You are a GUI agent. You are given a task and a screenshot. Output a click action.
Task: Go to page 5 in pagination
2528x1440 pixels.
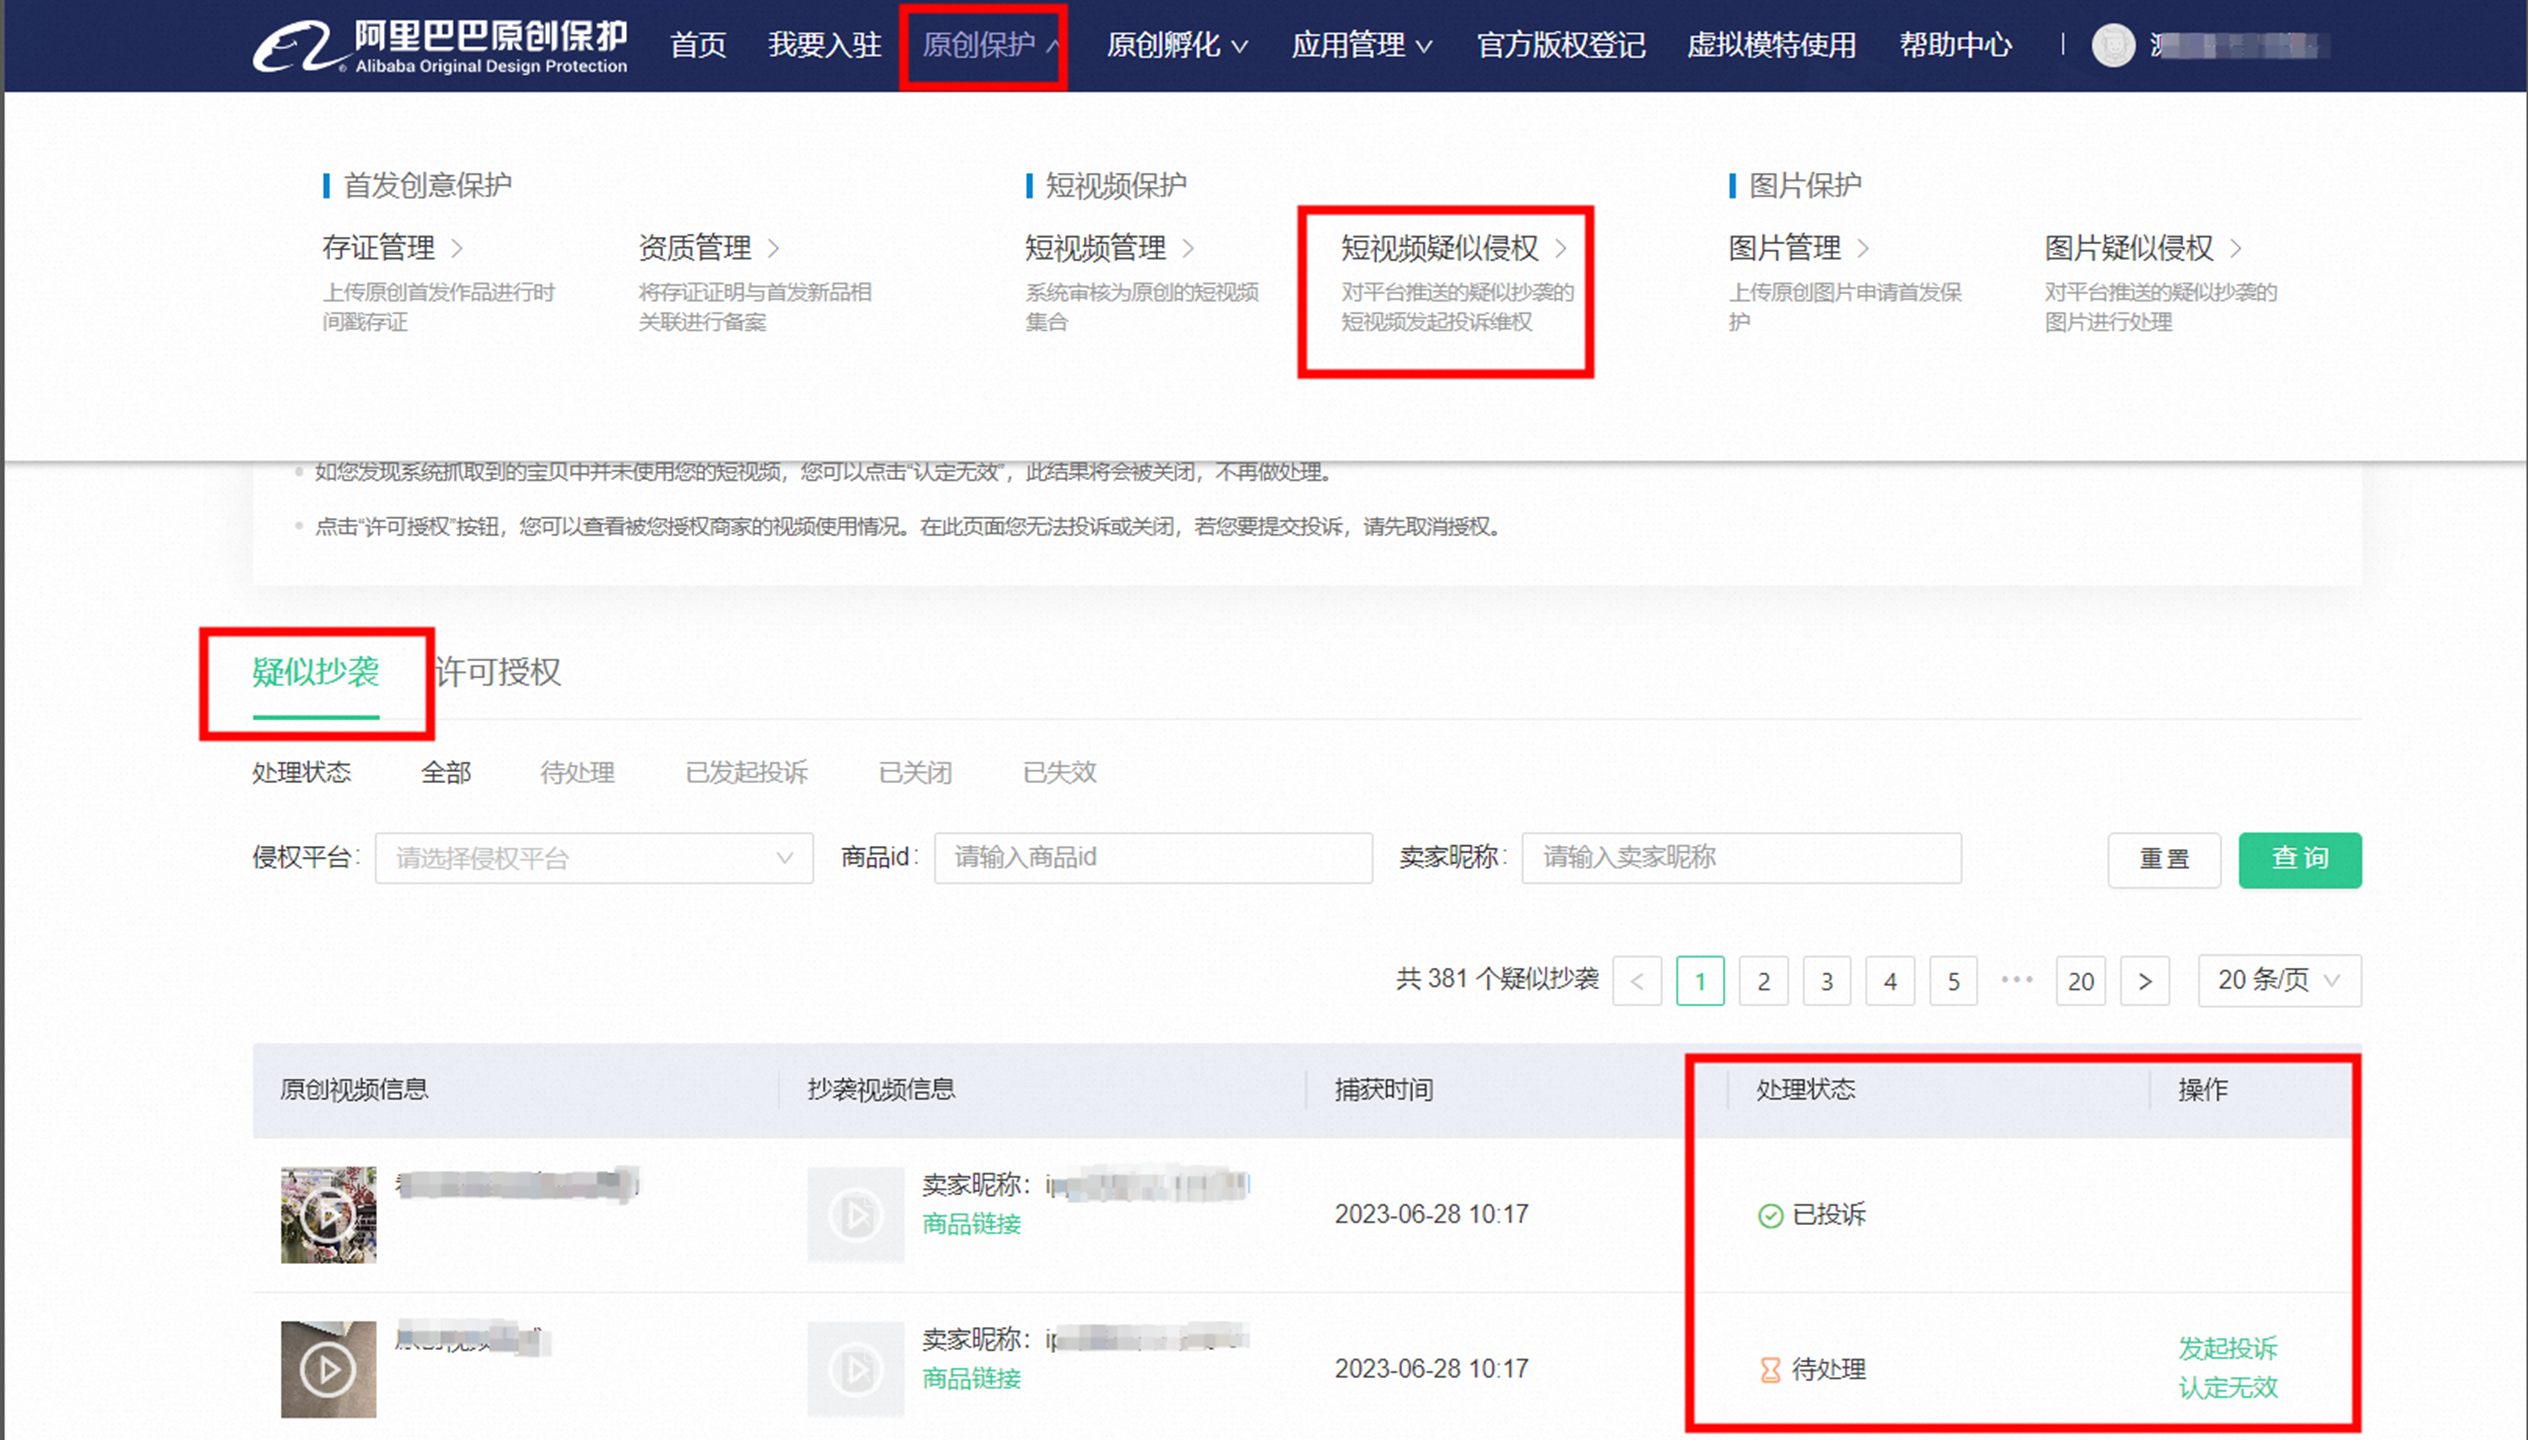click(x=1954, y=981)
